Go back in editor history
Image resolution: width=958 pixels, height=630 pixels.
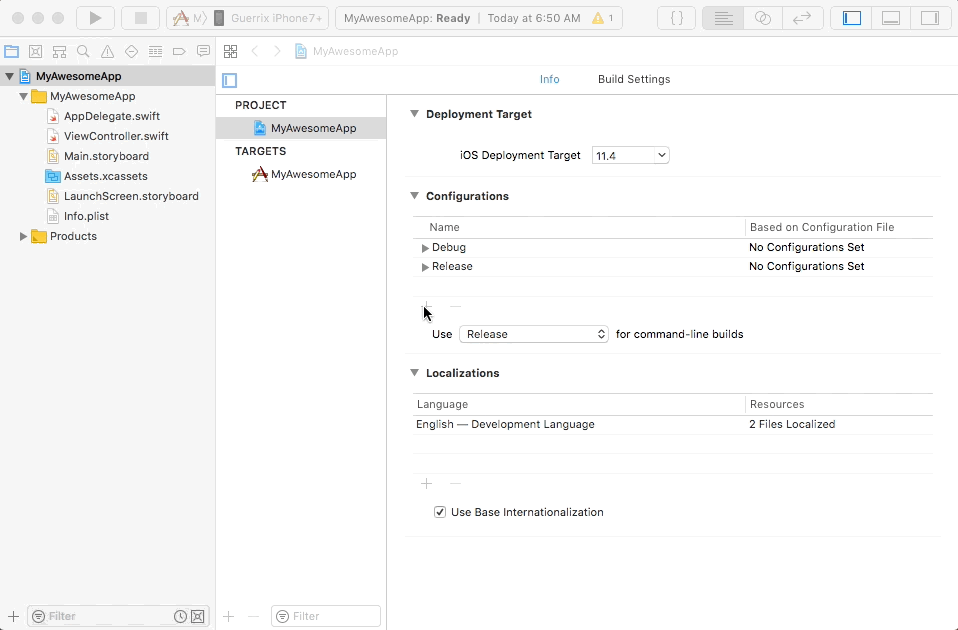255,51
